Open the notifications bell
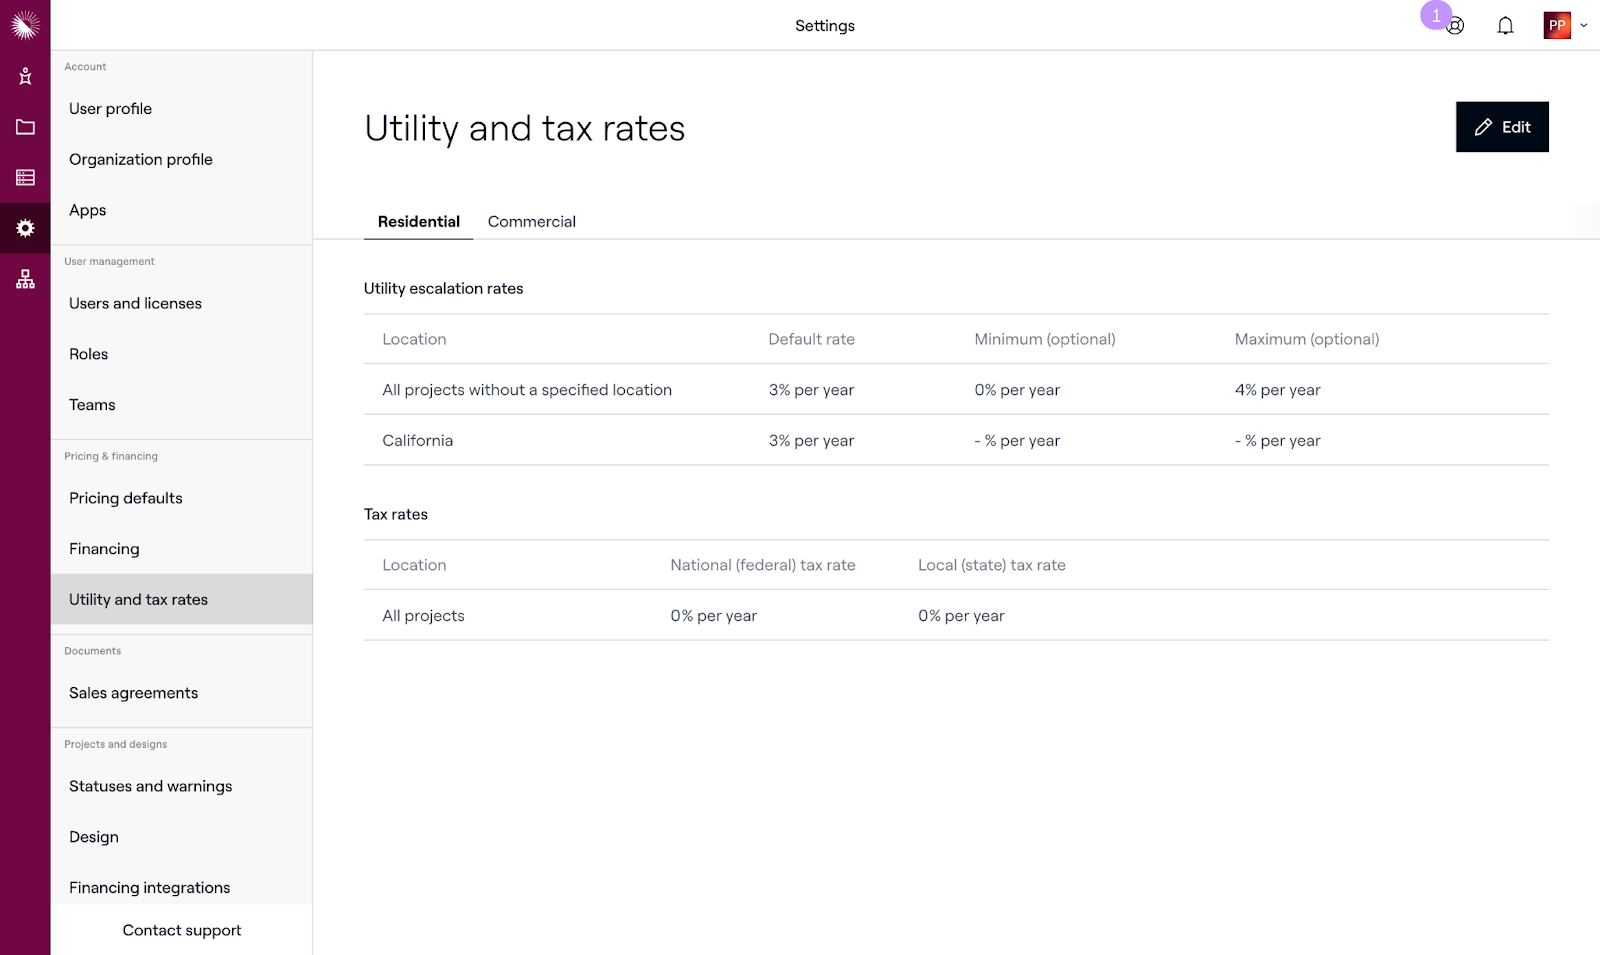Screen dimensions: 1600x955 pyautogui.click(x=1505, y=26)
